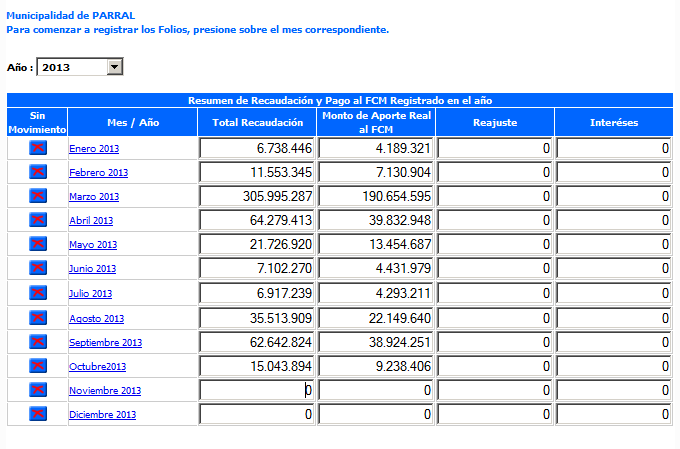
Task: Click the red X icon for Diciembre 2013
Action: point(38,413)
